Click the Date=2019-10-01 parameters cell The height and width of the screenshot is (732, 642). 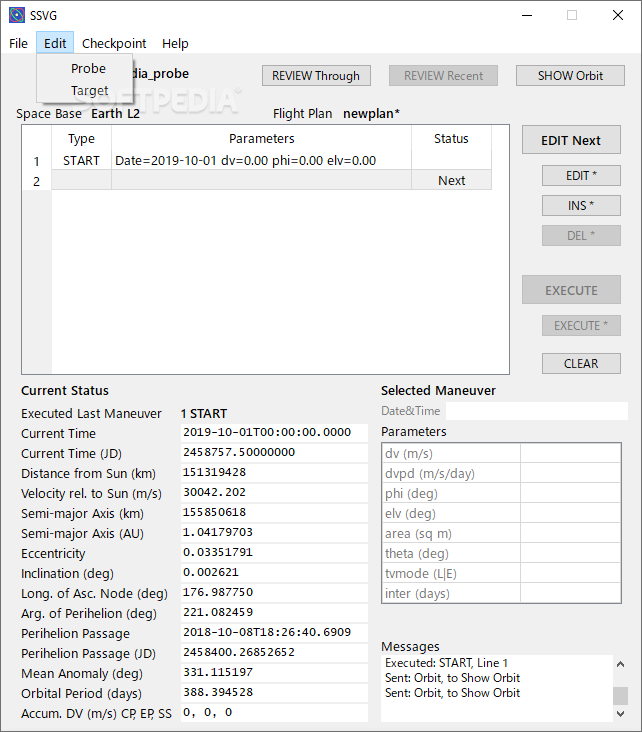261,161
